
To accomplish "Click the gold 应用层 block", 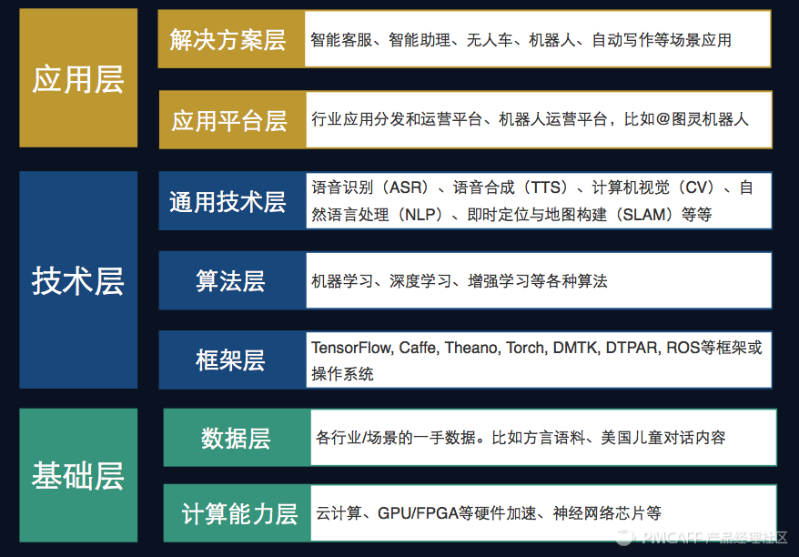I will pos(78,77).
